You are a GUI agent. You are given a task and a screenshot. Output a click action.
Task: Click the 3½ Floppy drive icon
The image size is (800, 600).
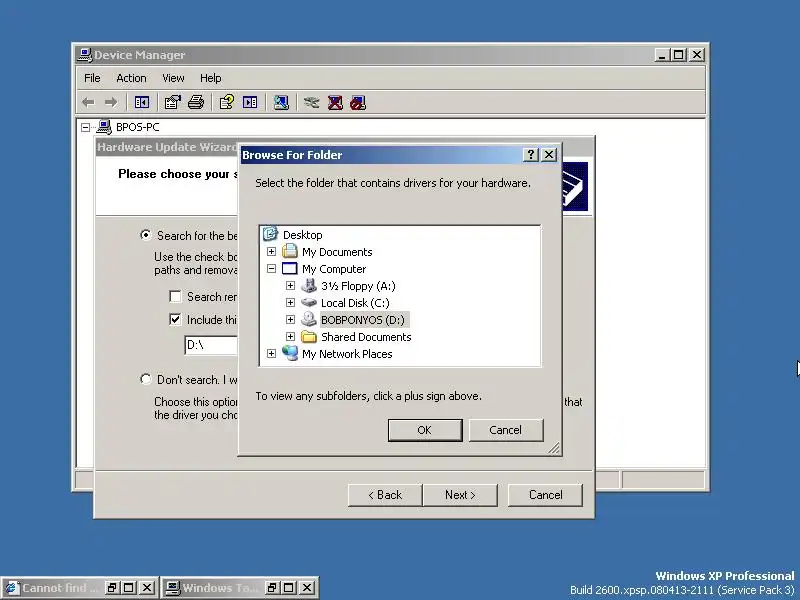309,285
